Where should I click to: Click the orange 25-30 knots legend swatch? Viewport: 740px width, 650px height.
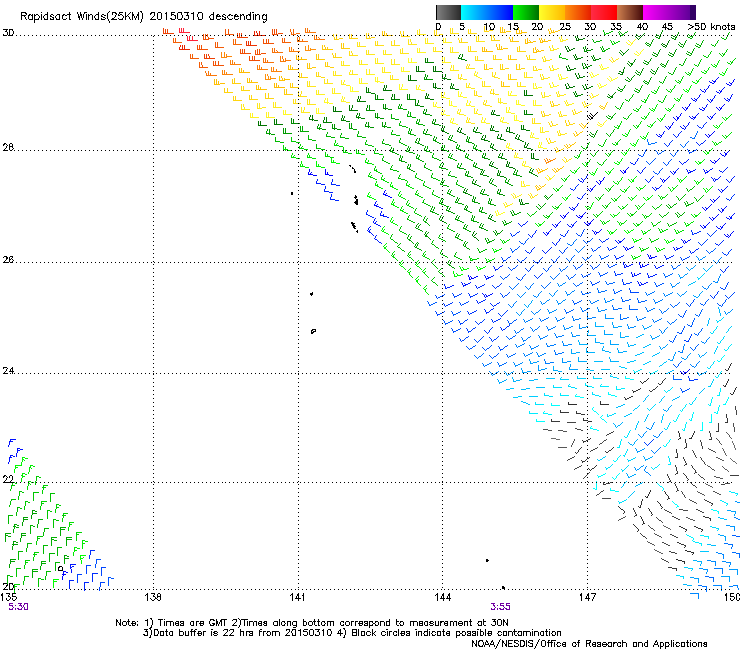pyautogui.click(x=578, y=12)
